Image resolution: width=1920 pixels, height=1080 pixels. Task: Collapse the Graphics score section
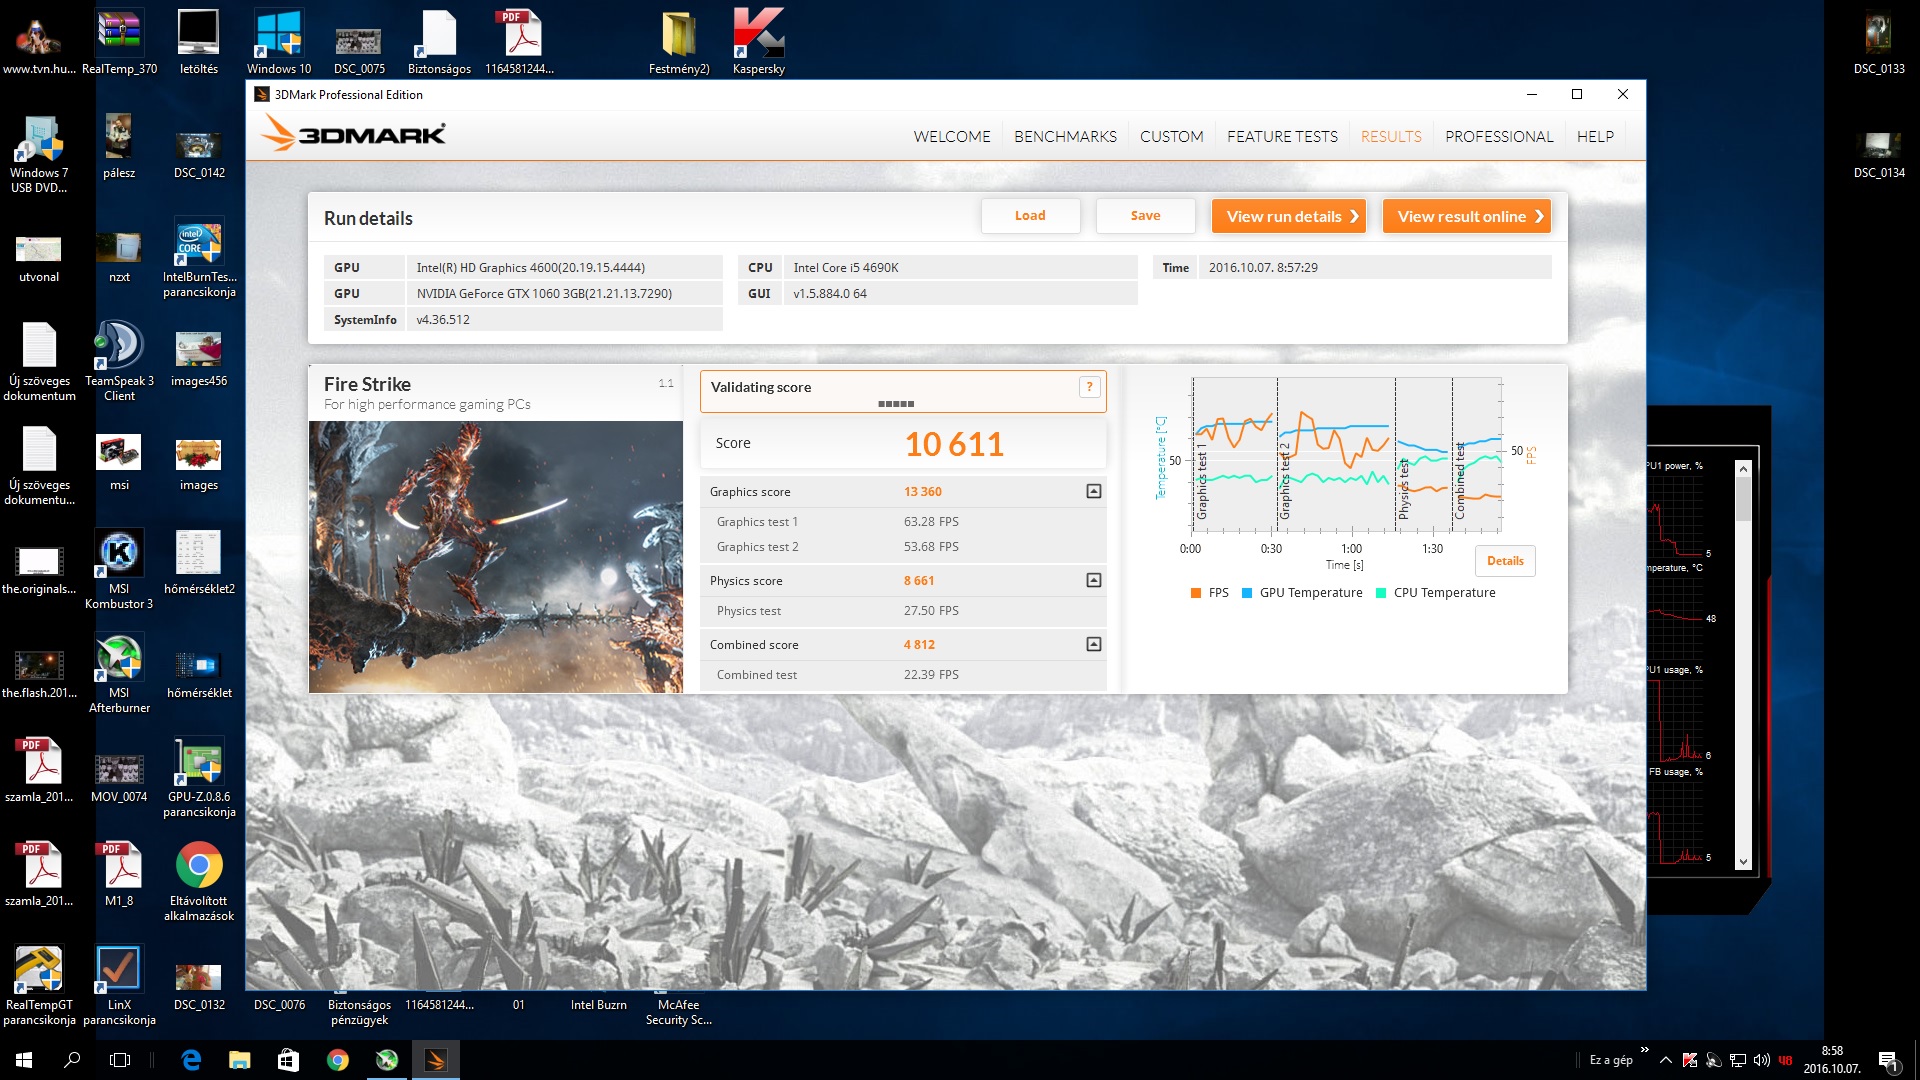click(x=1094, y=491)
